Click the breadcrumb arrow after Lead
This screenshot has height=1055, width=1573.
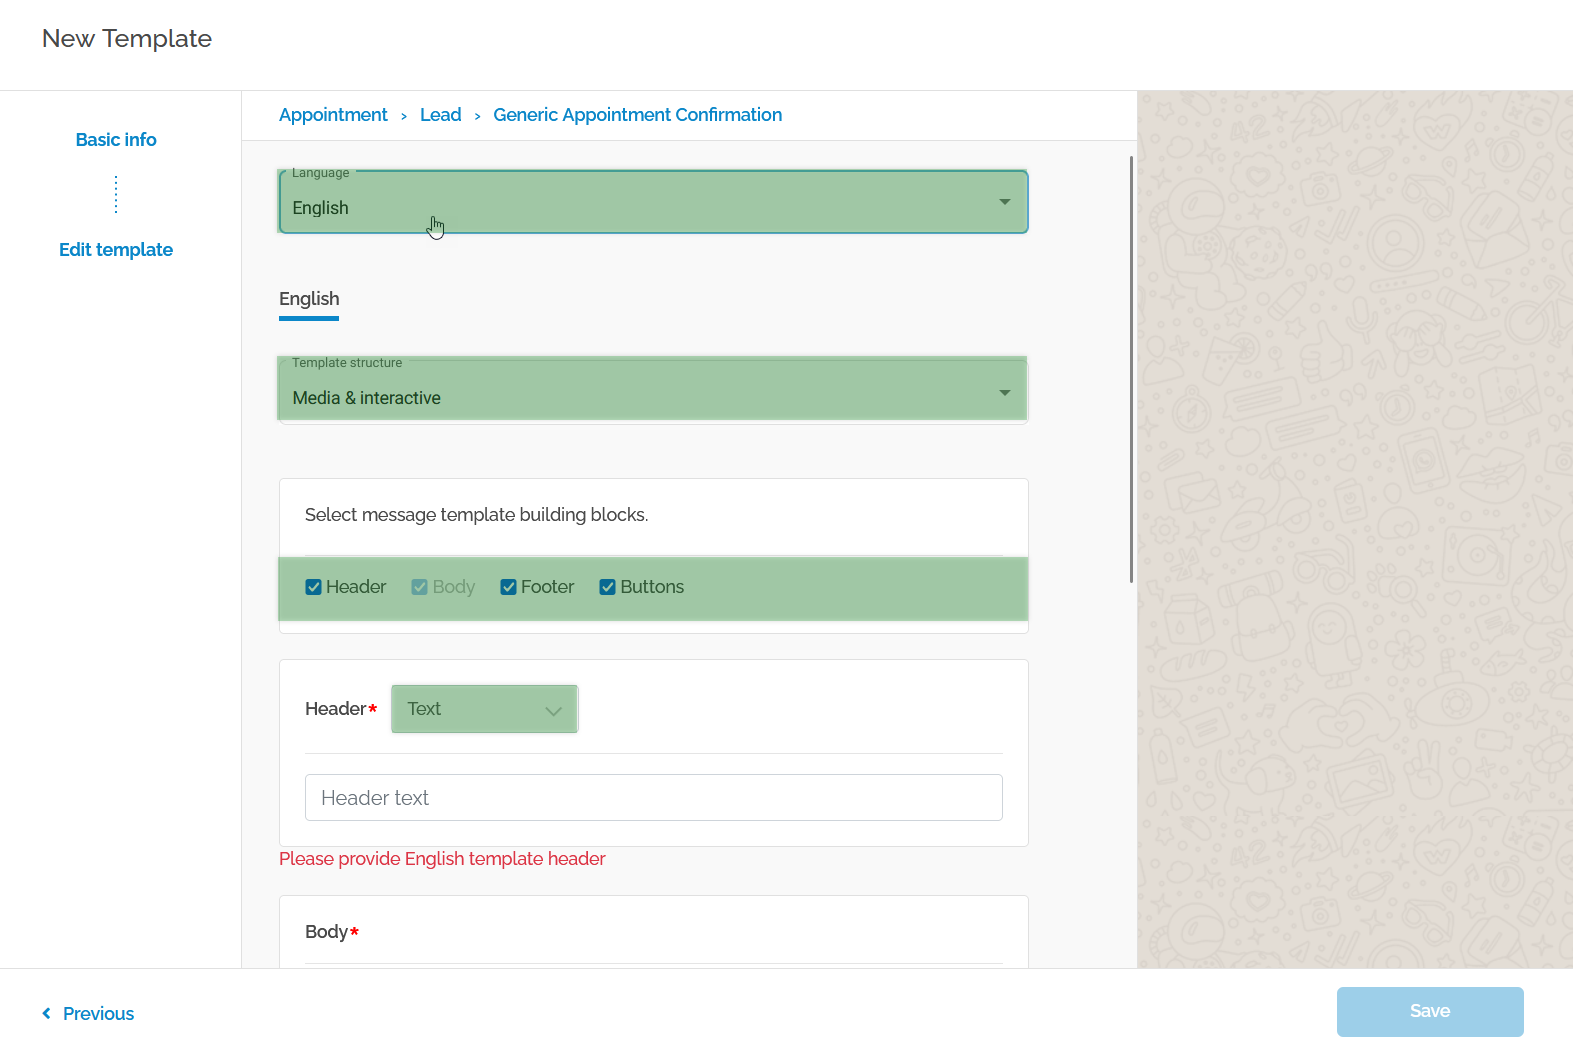[x=478, y=116]
